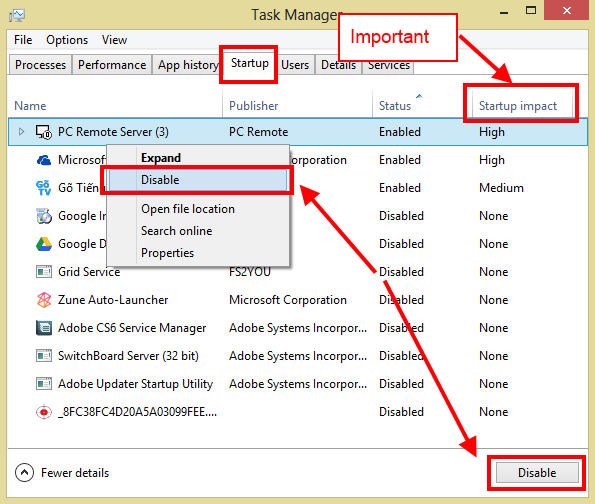Click the Google Drive triangle icon
Viewport: 595px width, 504px height.
point(44,244)
